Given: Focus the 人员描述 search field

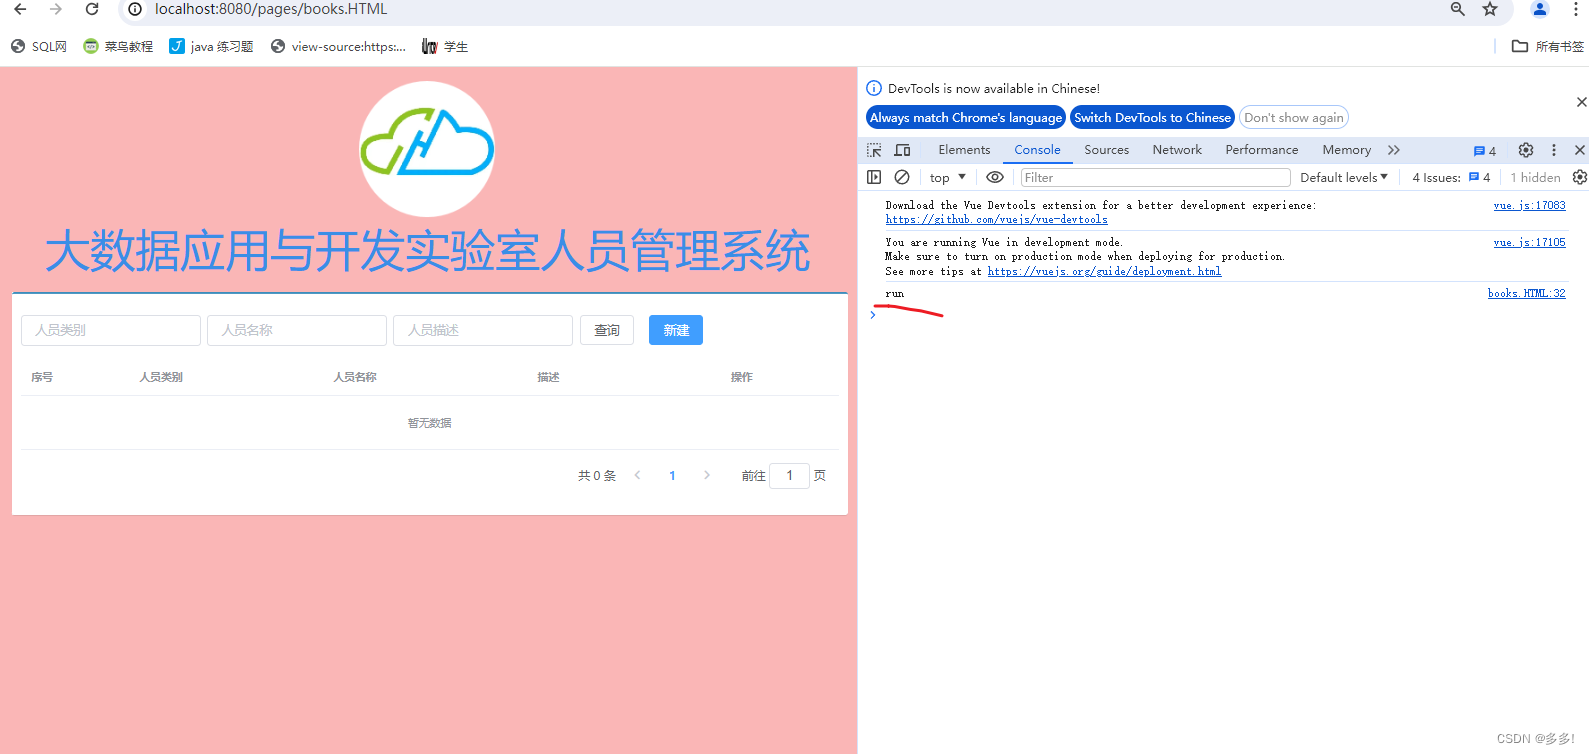Looking at the screenshot, I should click(483, 330).
